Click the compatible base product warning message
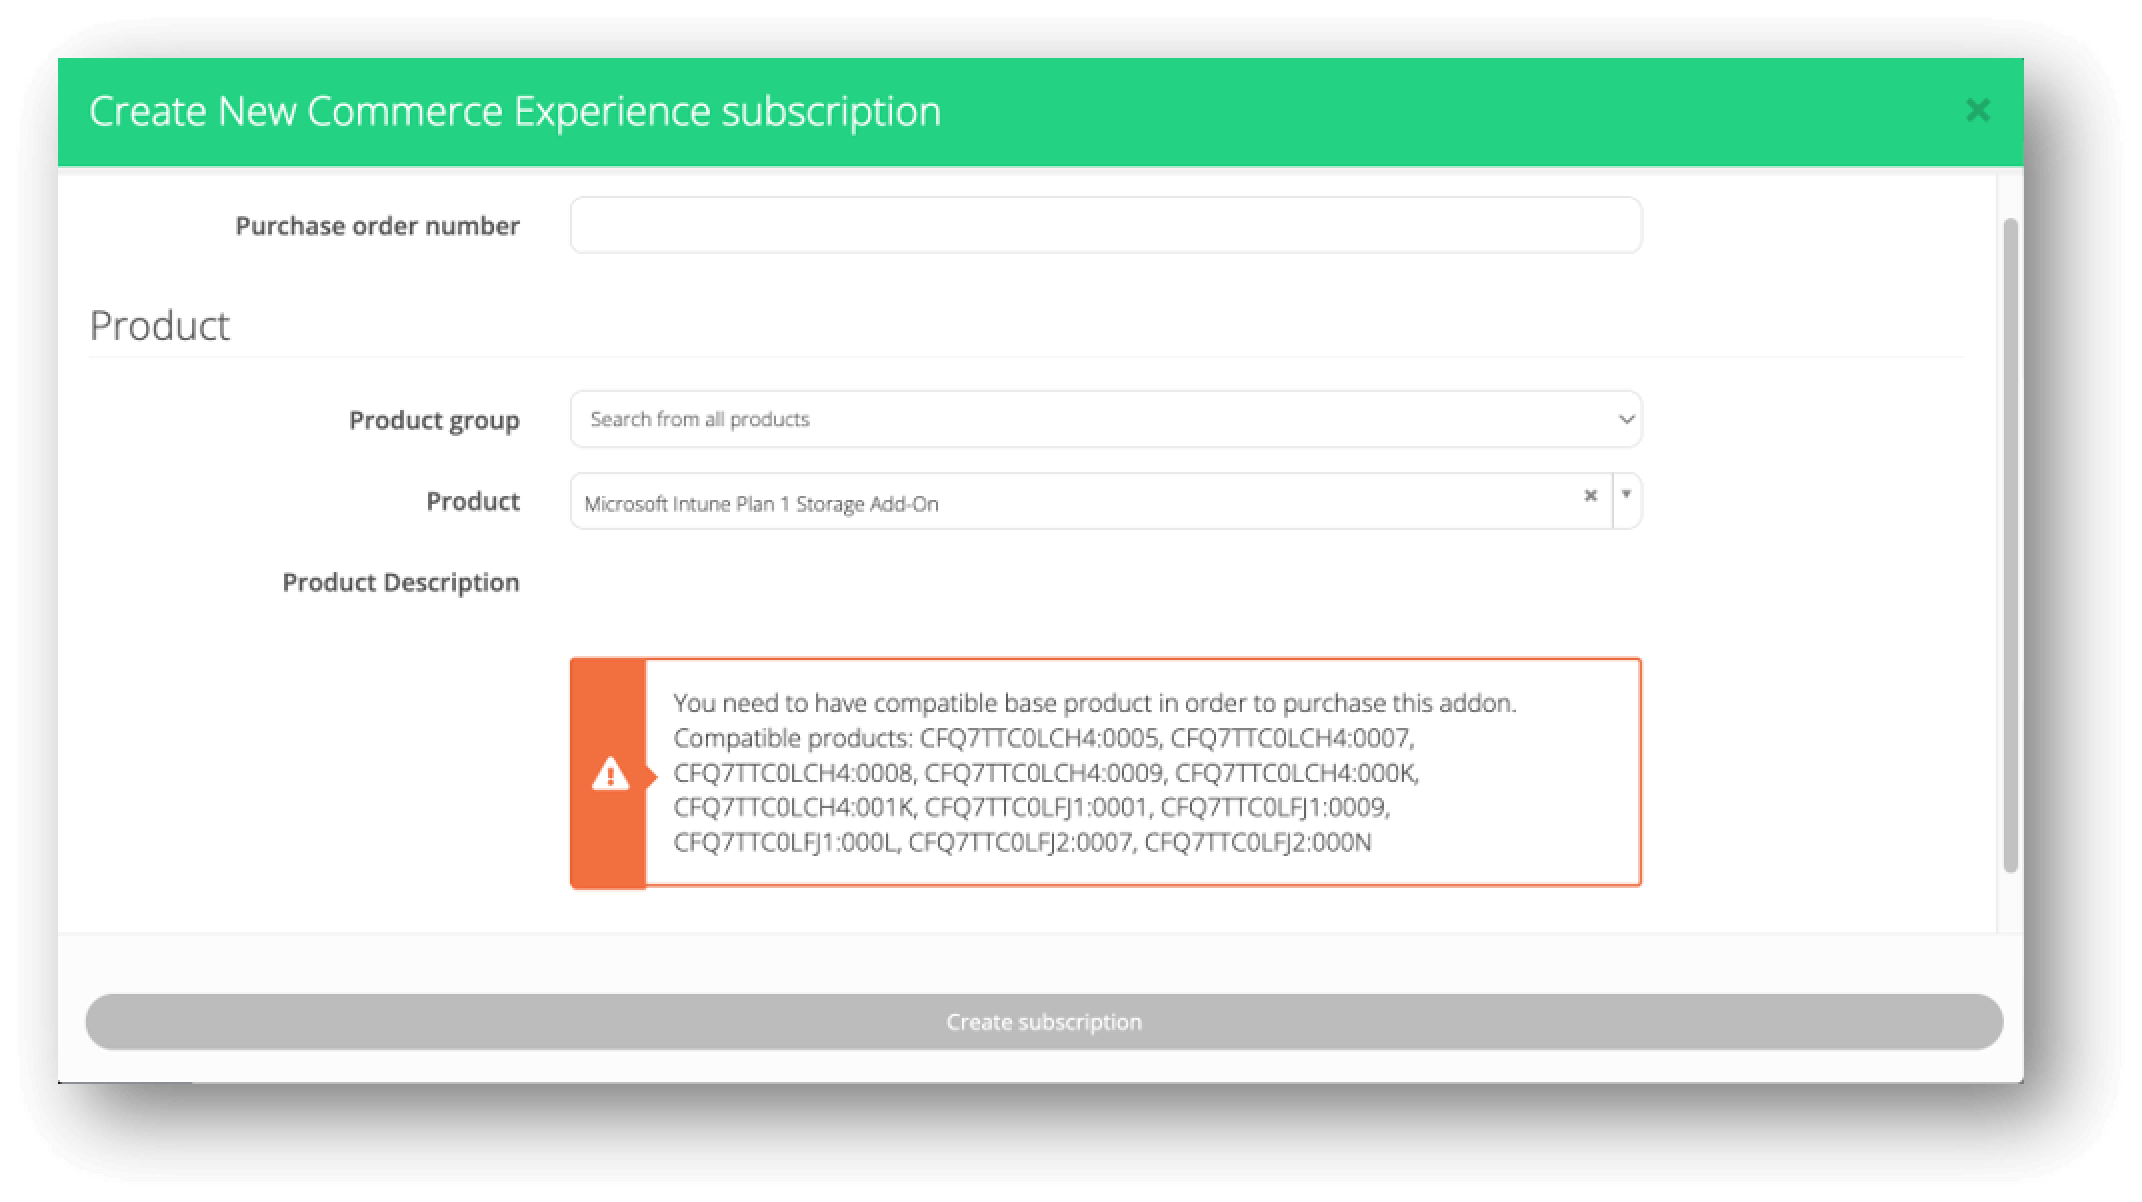Image resolution: width=2142 pixels, height=1202 pixels. coord(1105,772)
